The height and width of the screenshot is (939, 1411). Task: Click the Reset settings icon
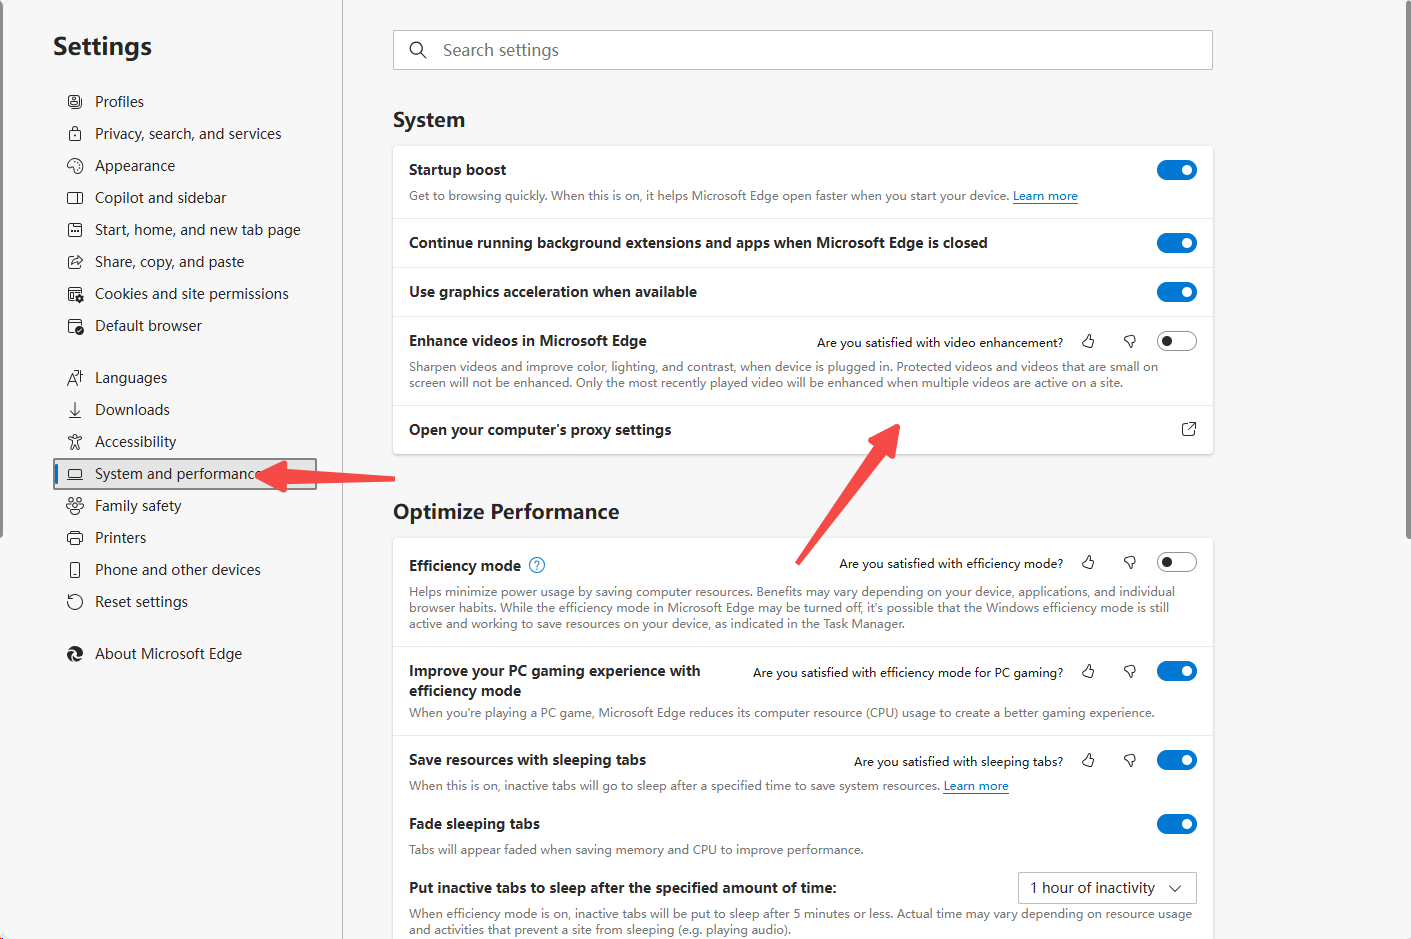coord(75,602)
